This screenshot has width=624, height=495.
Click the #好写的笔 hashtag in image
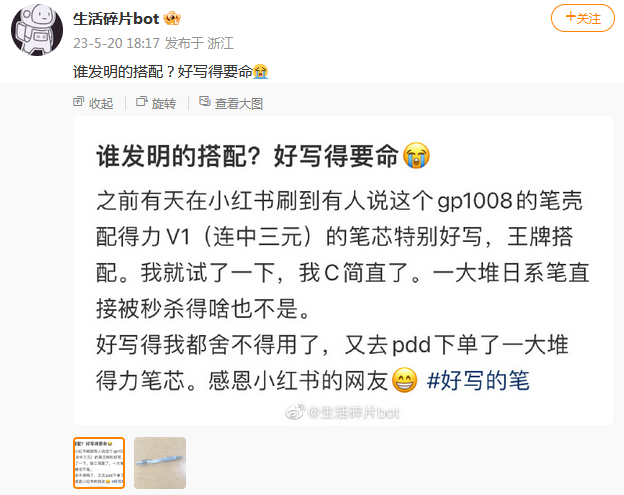[x=478, y=380]
